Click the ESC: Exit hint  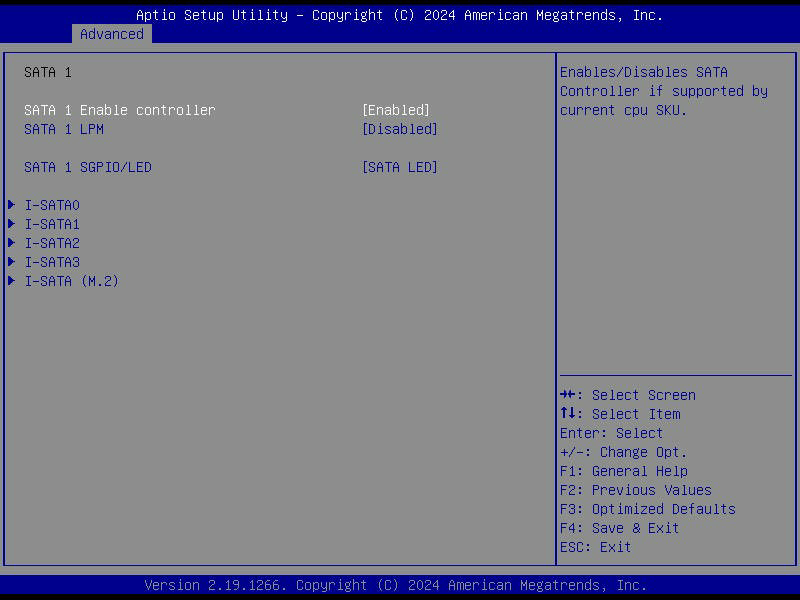[x=595, y=547]
